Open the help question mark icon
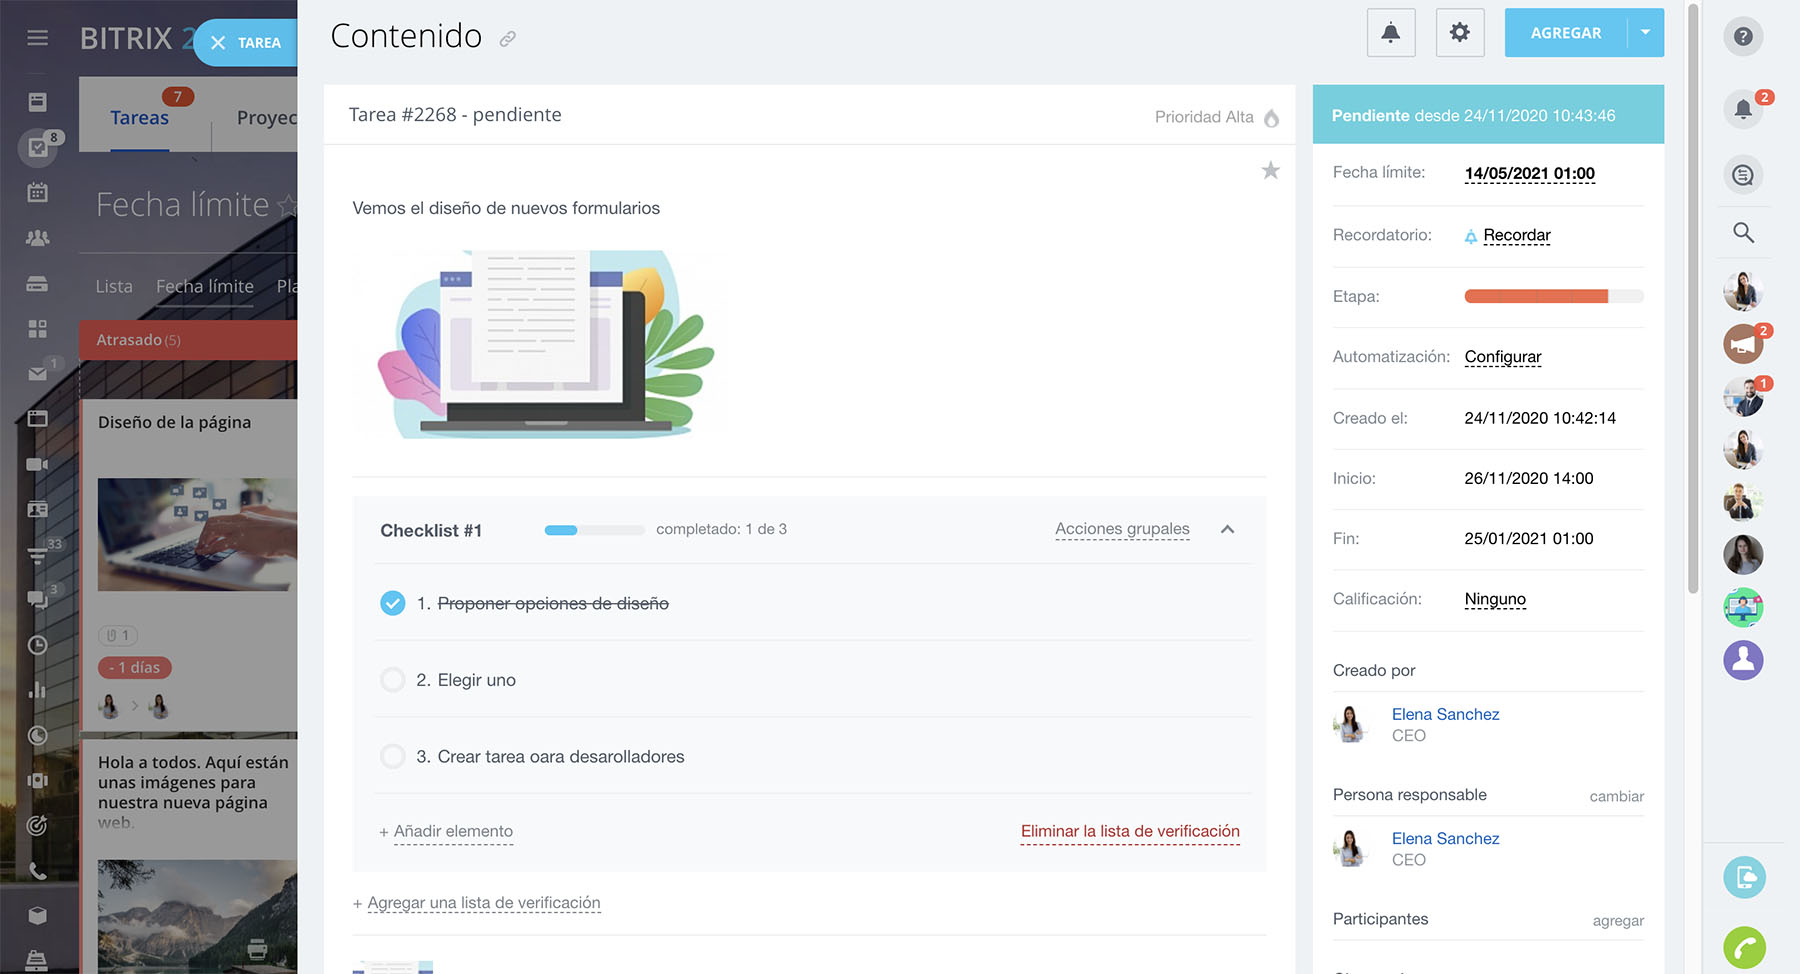1800x974 pixels. [x=1743, y=37]
